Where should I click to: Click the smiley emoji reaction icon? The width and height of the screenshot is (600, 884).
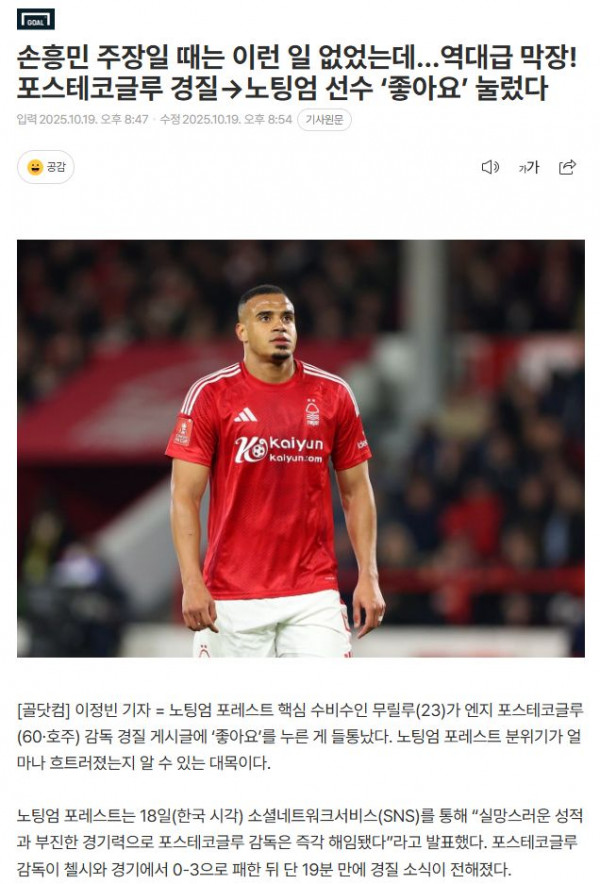pos(35,167)
